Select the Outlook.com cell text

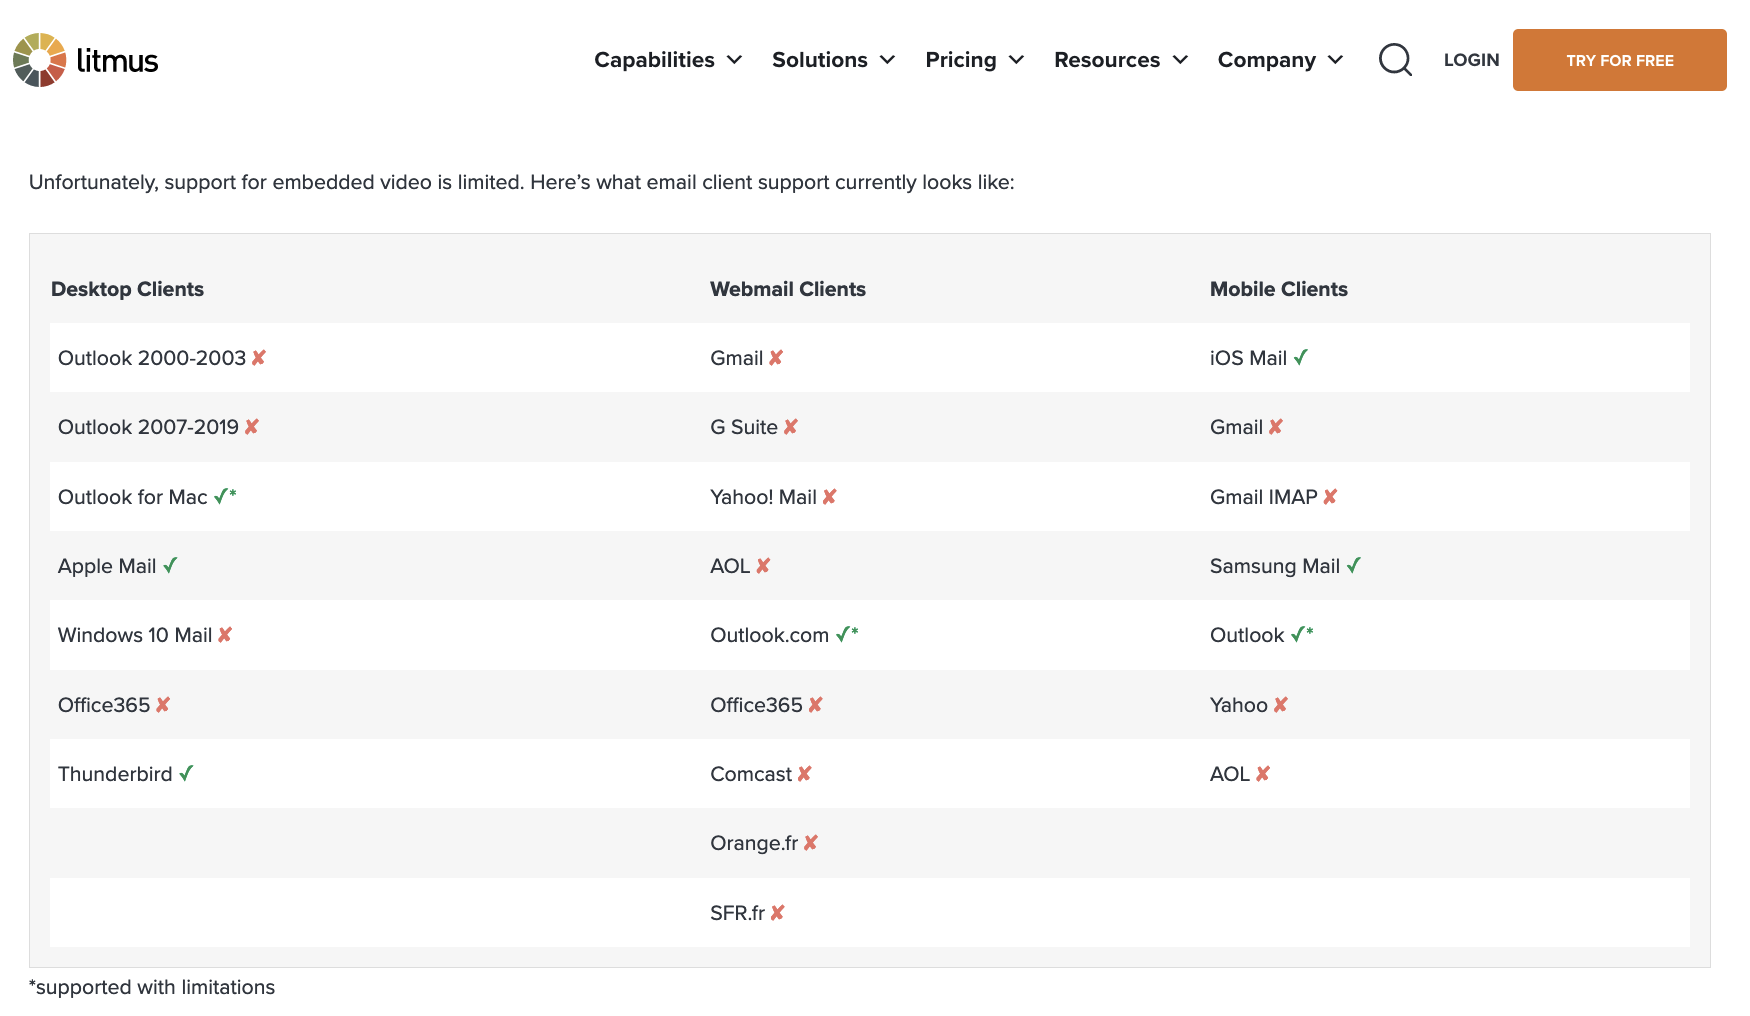[x=770, y=635]
